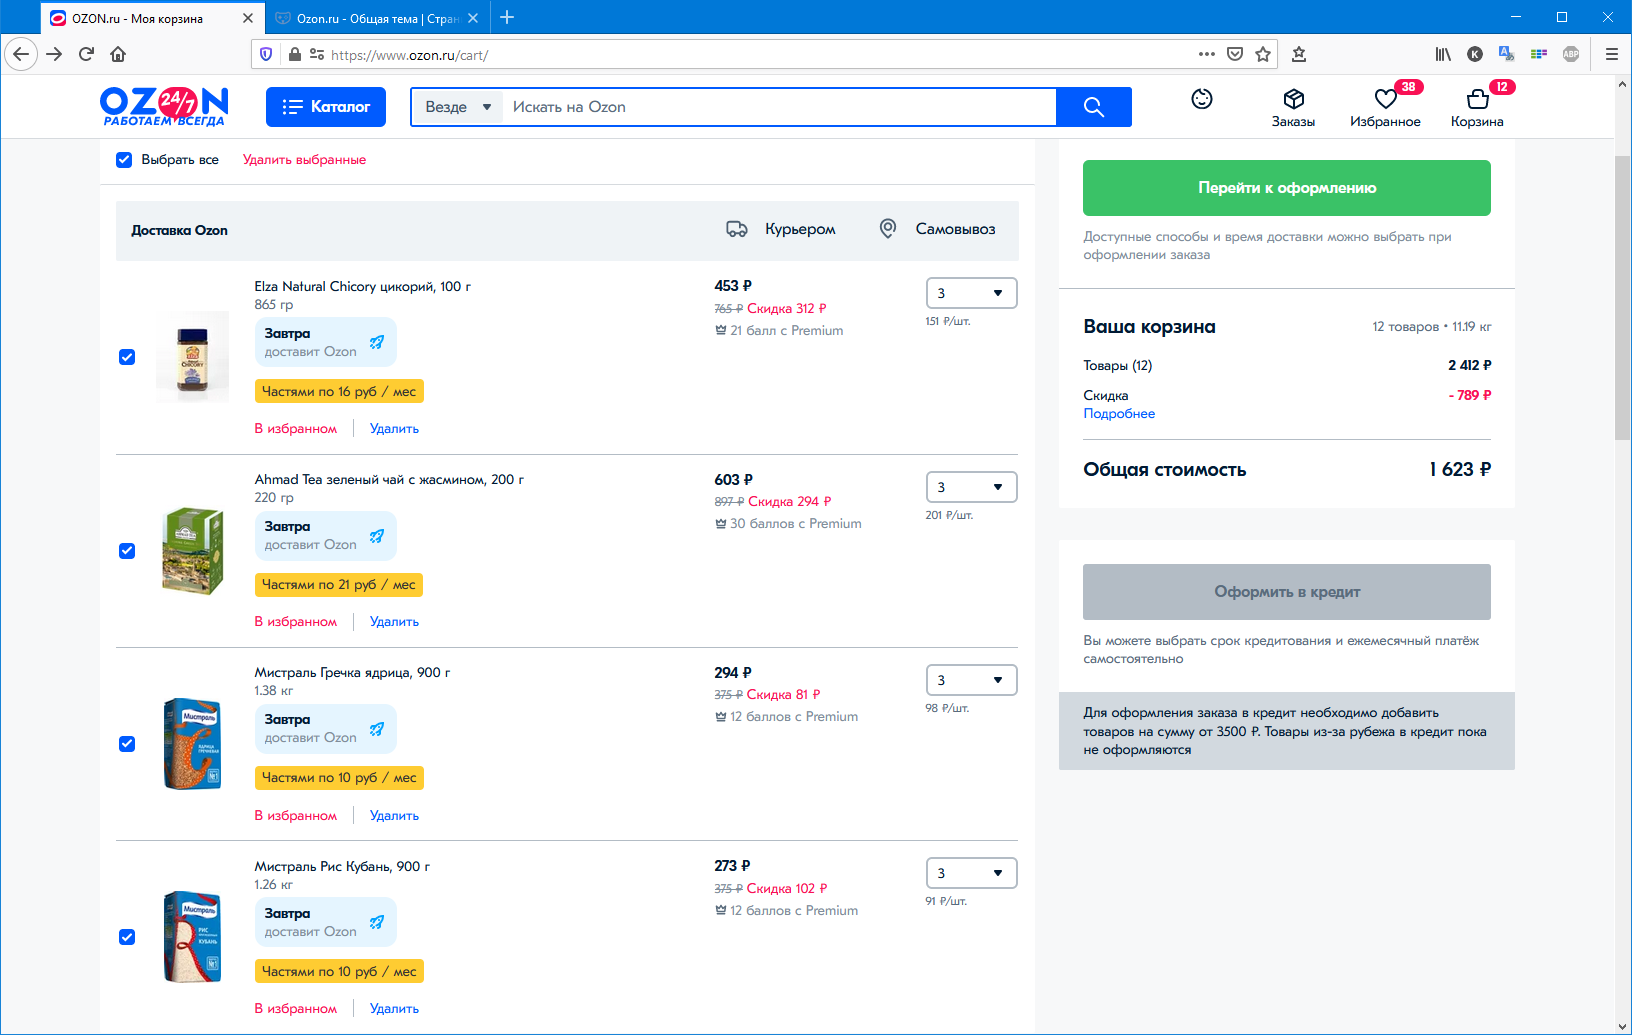Click the Искать на Ozon search field
Viewport: 1632px width, 1035px height.
point(780,107)
